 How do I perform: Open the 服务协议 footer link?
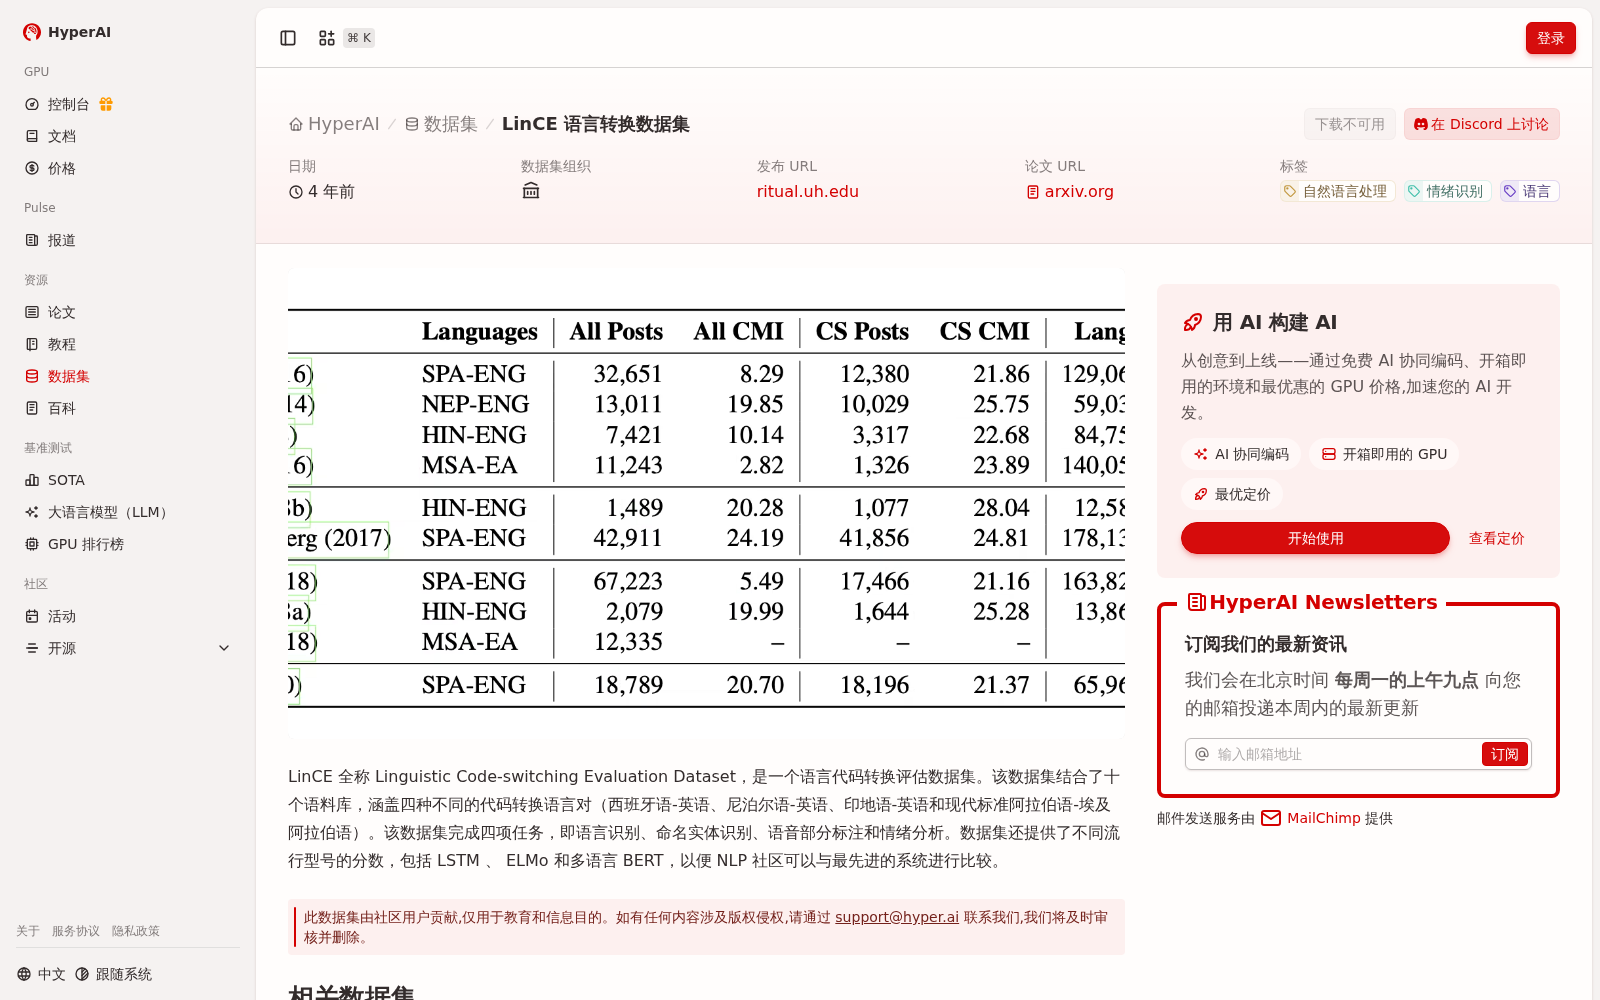pos(76,931)
